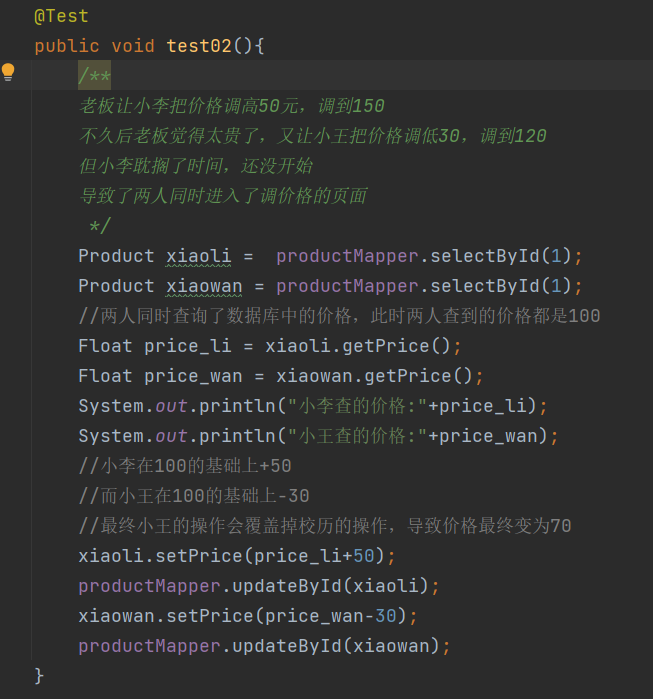Image resolution: width=653 pixels, height=699 pixels.
Task: Click the Javadoc closing */ marker
Action: (100, 226)
